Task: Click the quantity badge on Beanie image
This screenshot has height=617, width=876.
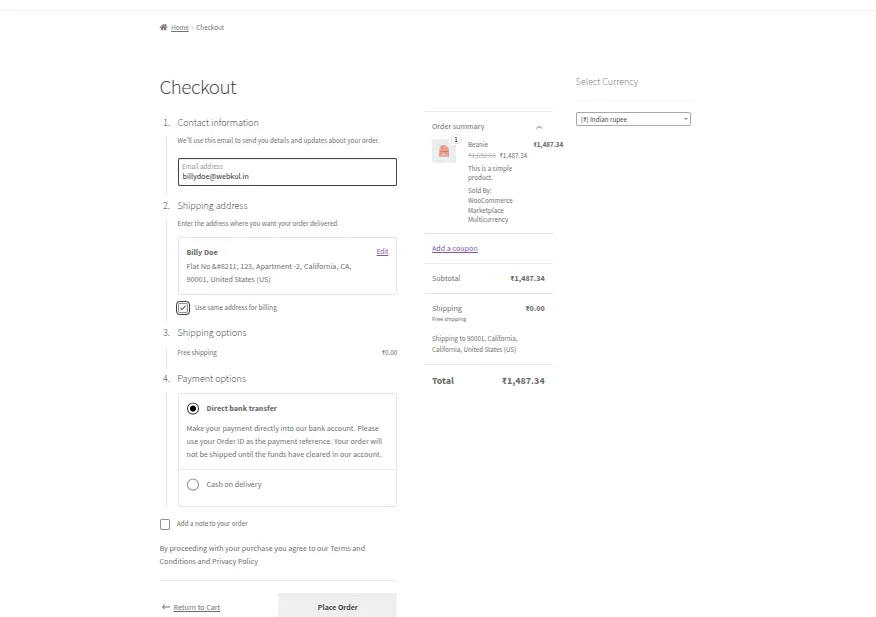Action: (456, 140)
